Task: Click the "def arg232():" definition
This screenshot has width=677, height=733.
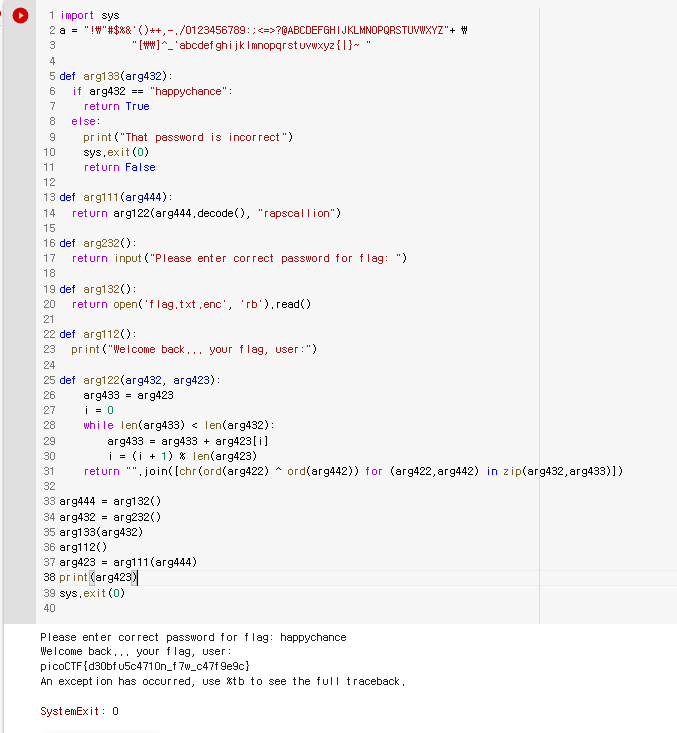Action: 98,243
